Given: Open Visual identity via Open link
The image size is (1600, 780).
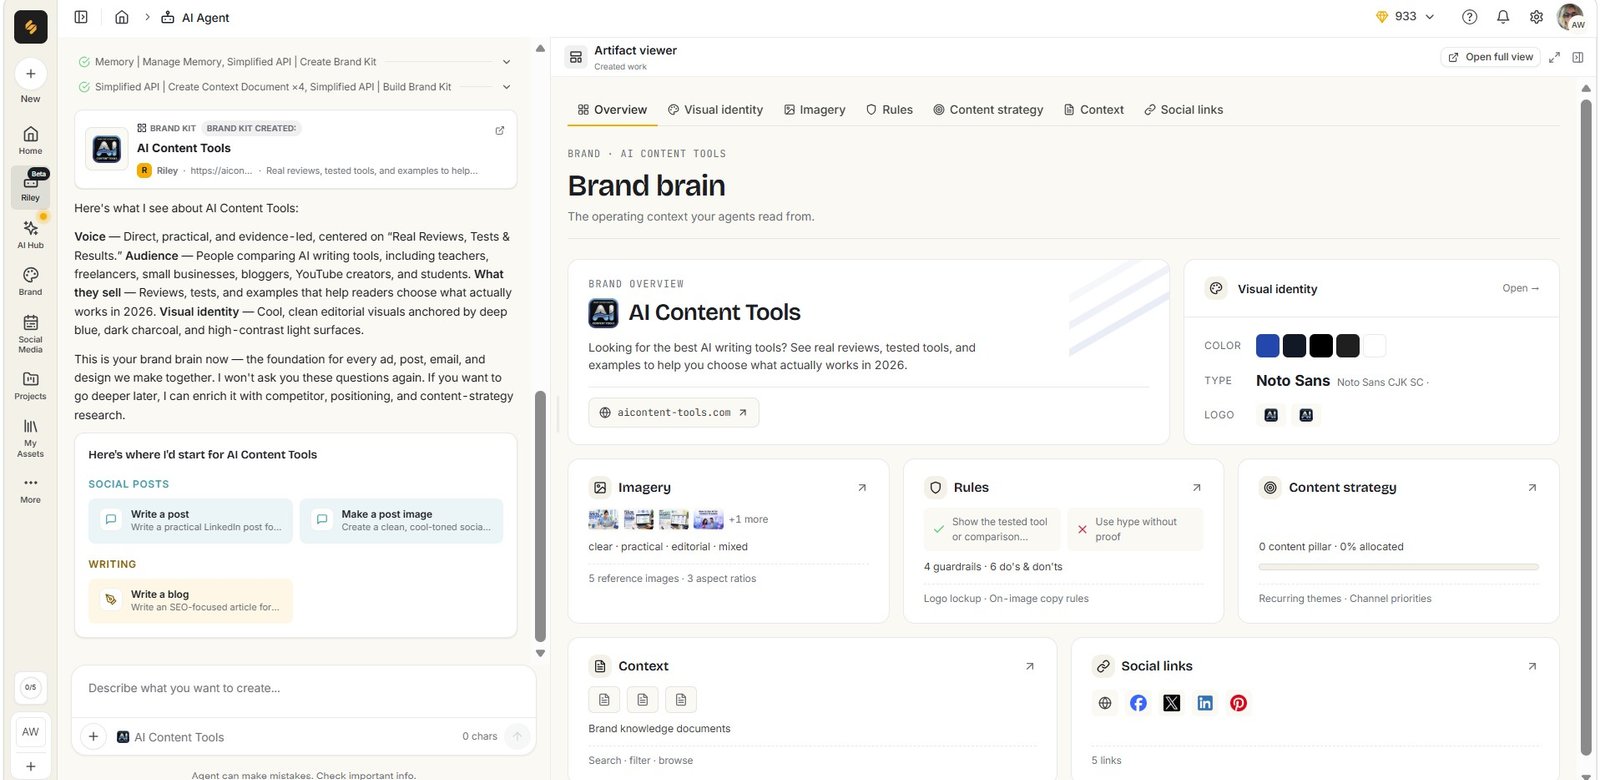Looking at the screenshot, I should pyautogui.click(x=1520, y=288).
